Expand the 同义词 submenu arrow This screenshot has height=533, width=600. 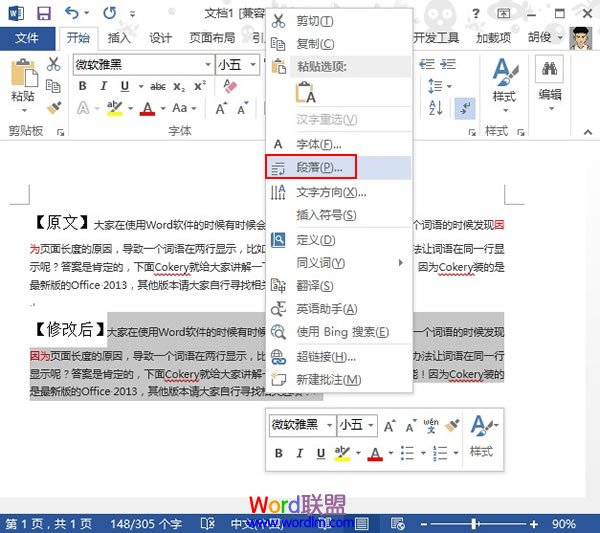coord(401,263)
